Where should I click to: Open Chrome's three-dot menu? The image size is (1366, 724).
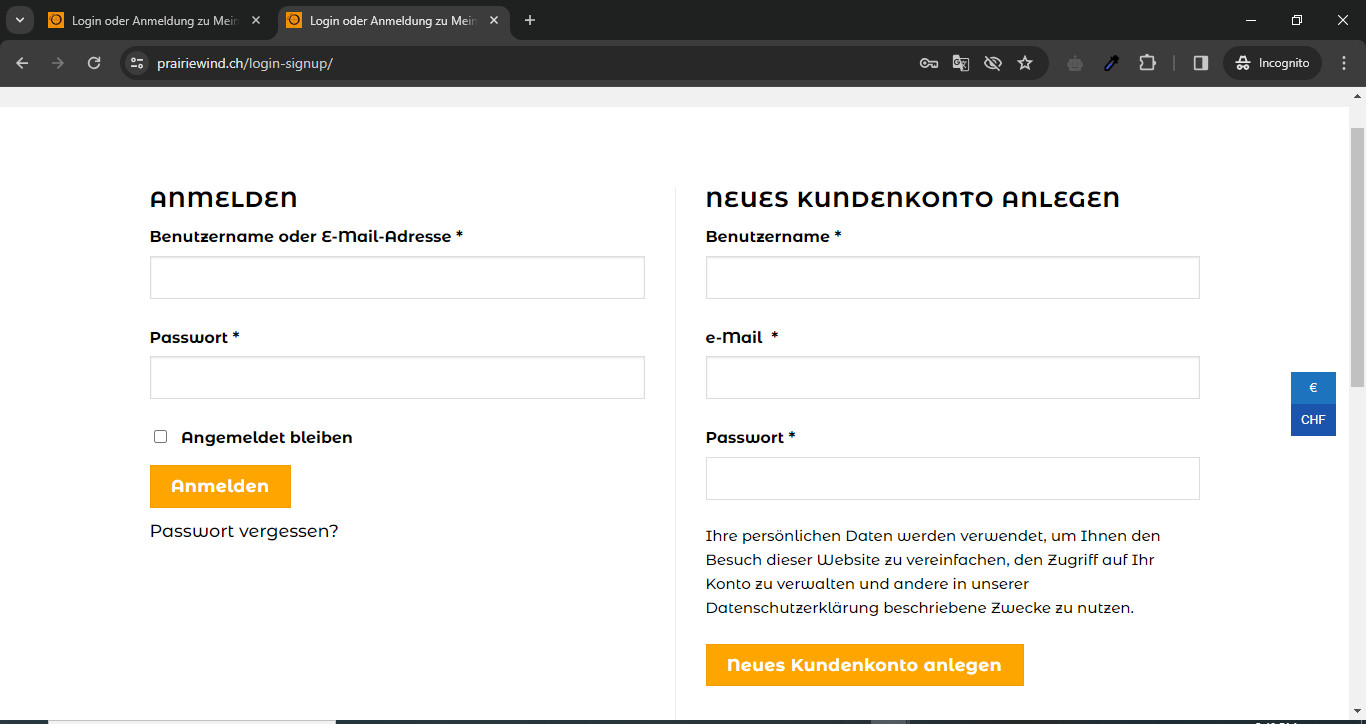coord(1345,63)
